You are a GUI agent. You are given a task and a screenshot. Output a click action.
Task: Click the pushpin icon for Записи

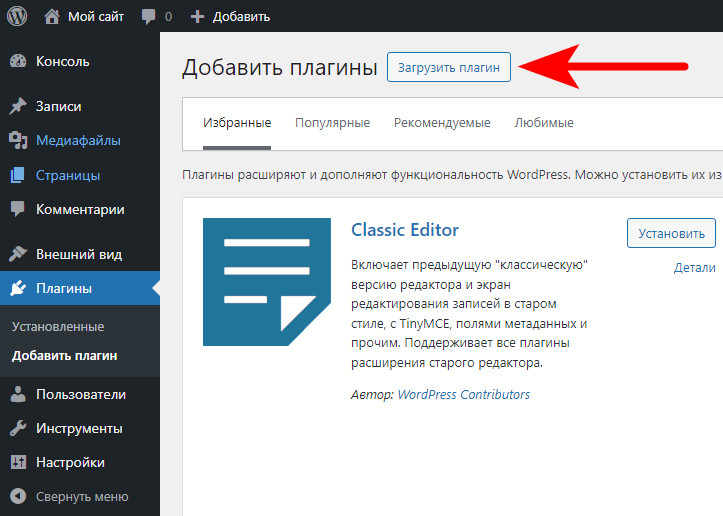(18, 106)
